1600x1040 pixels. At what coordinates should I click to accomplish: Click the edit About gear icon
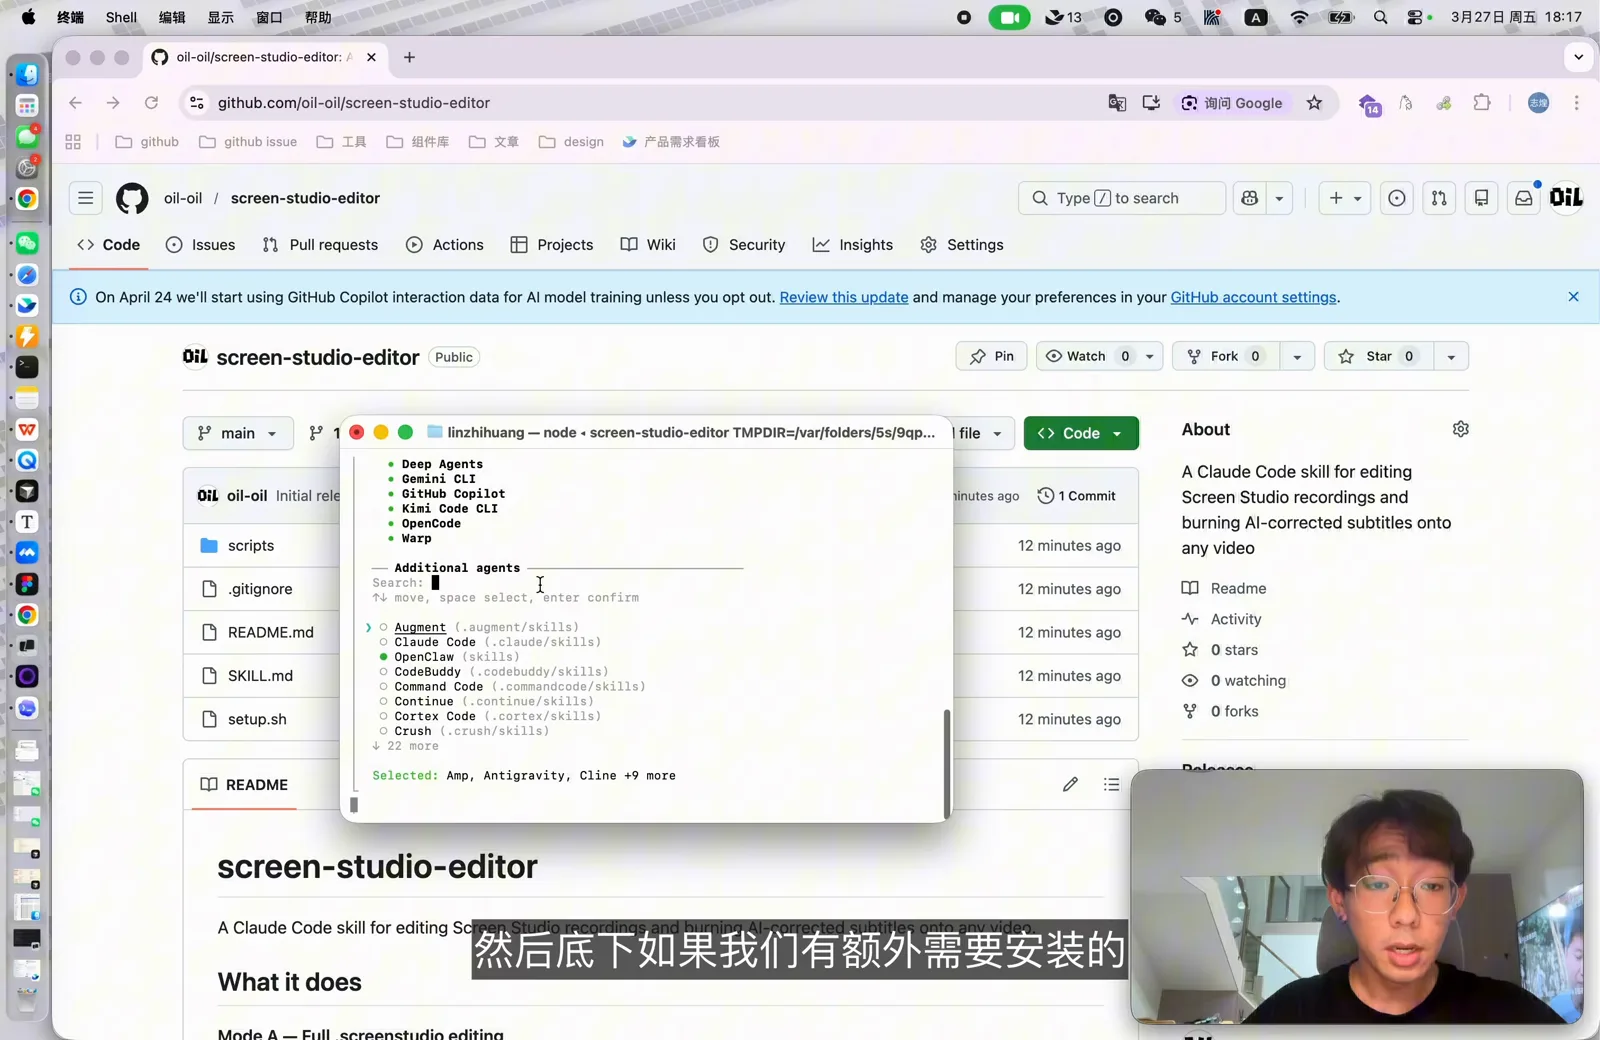(1461, 429)
